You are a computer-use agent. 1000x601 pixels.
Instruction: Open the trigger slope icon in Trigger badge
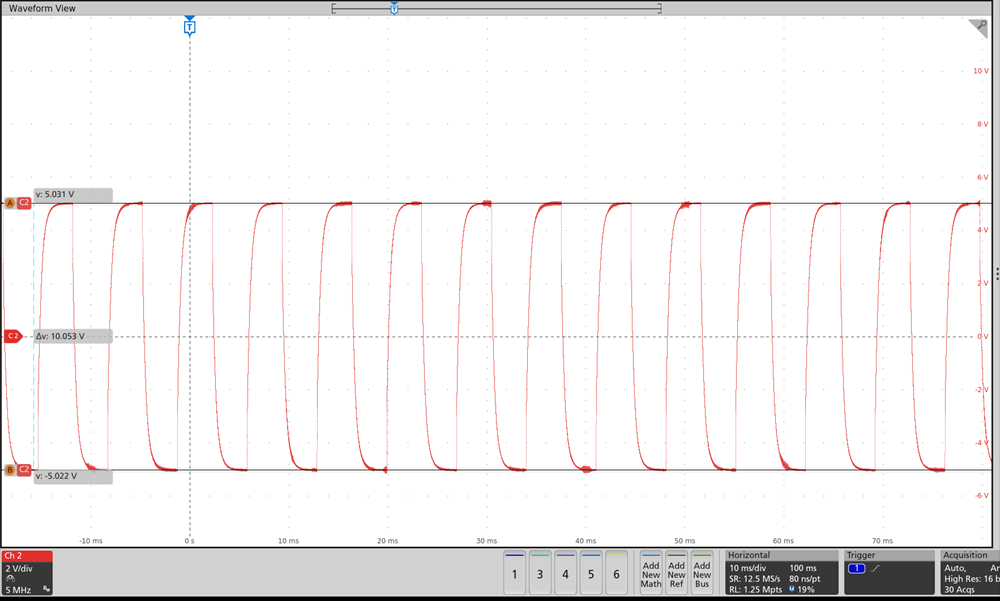pyautogui.click(x=876, y=568)
